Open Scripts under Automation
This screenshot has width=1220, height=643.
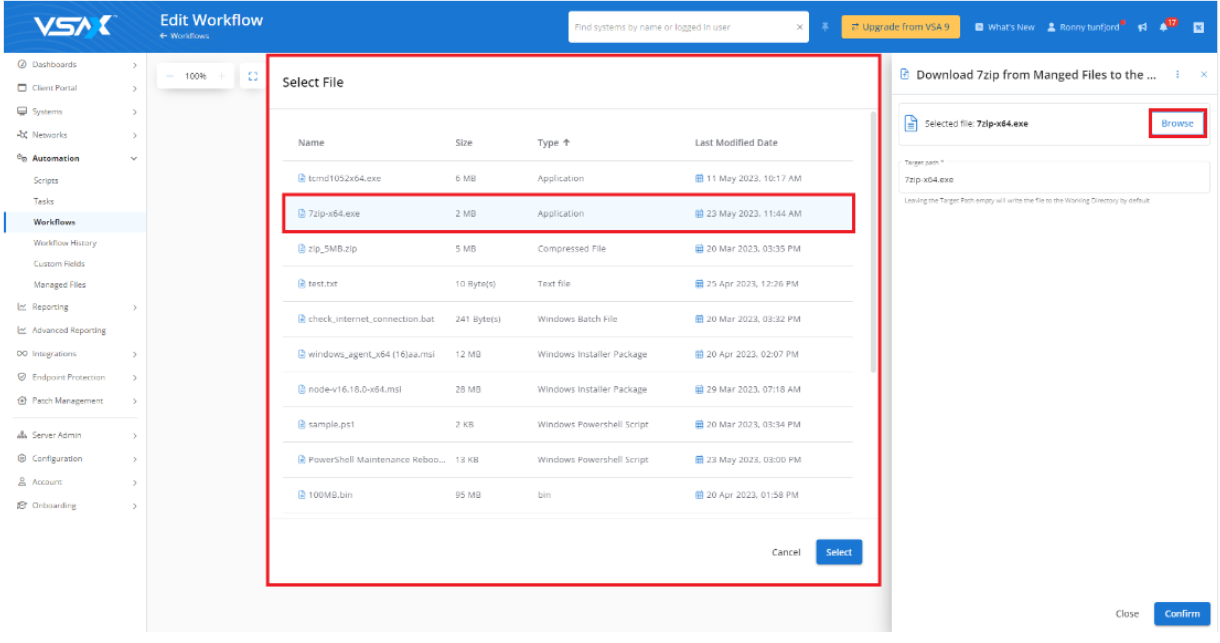point(46,181)
